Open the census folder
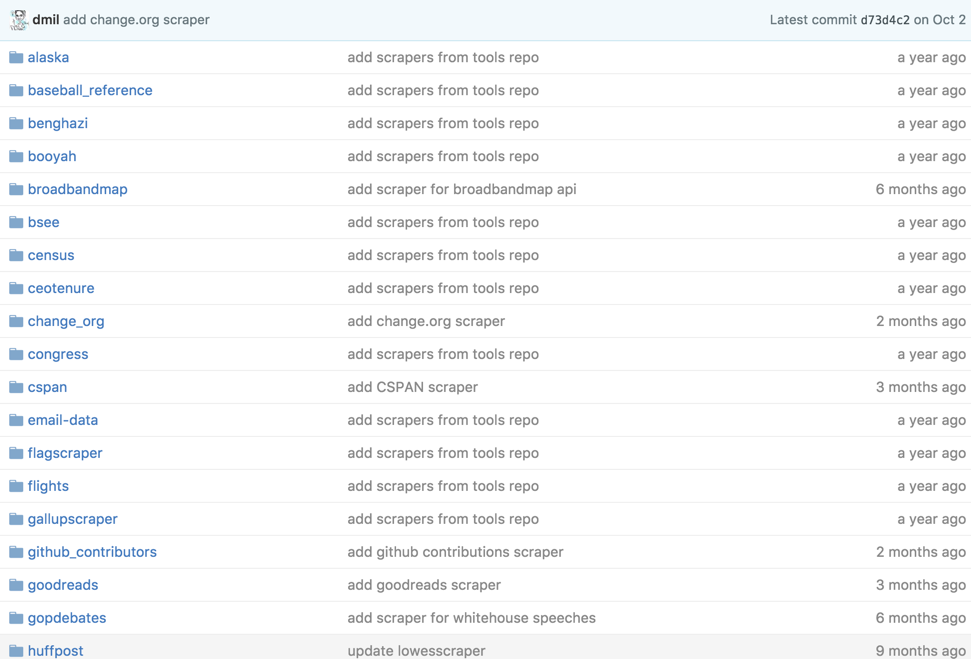Image resolution: width=971 pixels, height=659 pixels. [51, 255]
